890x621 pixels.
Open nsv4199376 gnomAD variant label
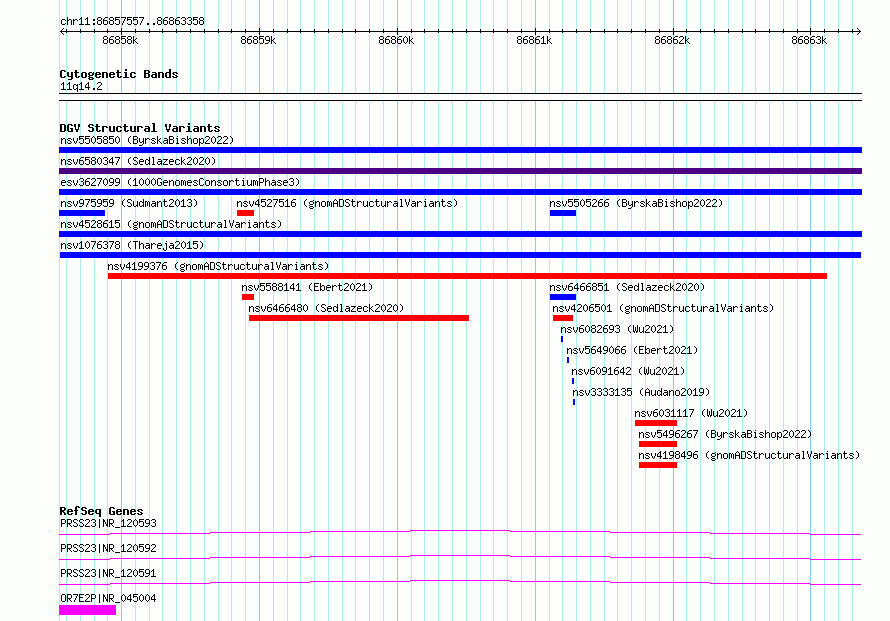point(218,266)
